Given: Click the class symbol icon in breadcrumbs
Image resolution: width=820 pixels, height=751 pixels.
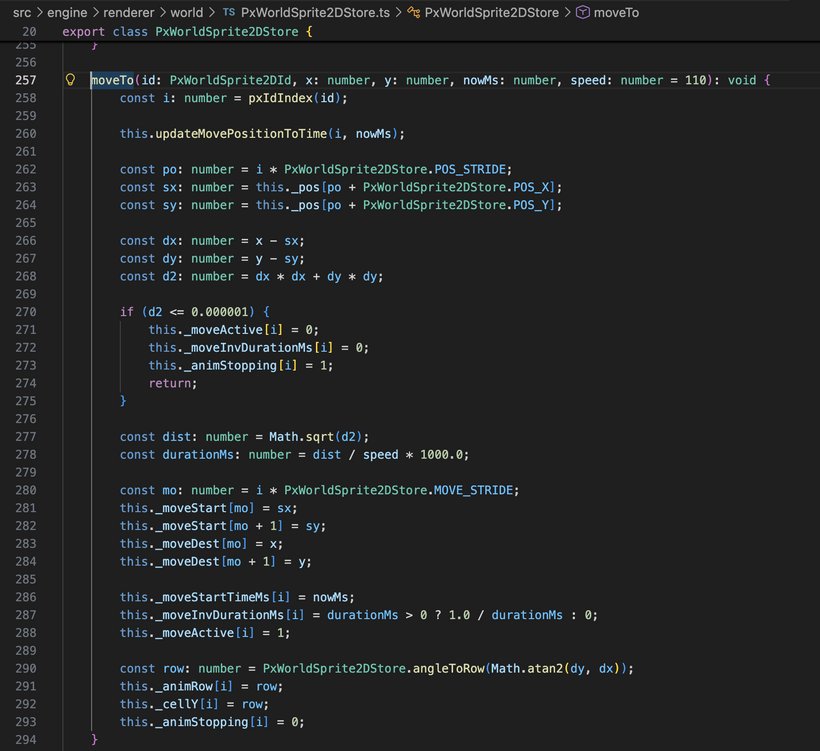Looking at the screenshot, I should 412,13.
